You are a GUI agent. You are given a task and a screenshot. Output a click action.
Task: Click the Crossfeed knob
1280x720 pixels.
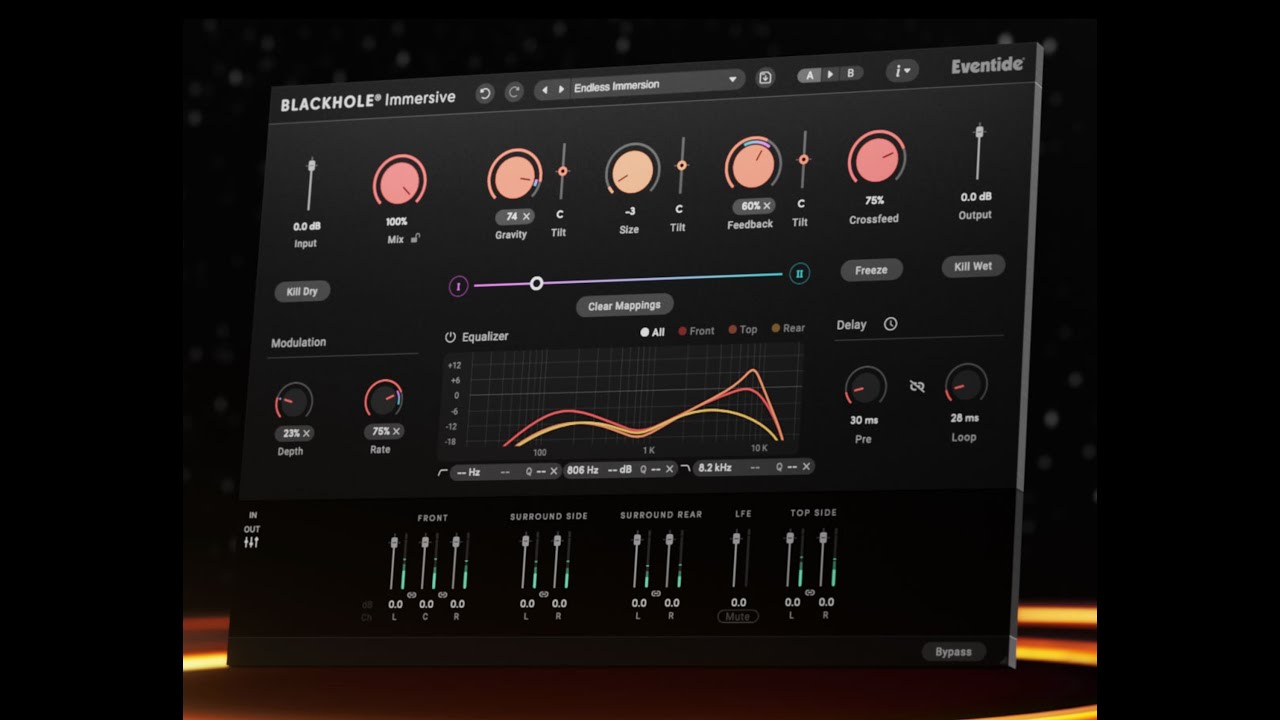coord(875,159)
